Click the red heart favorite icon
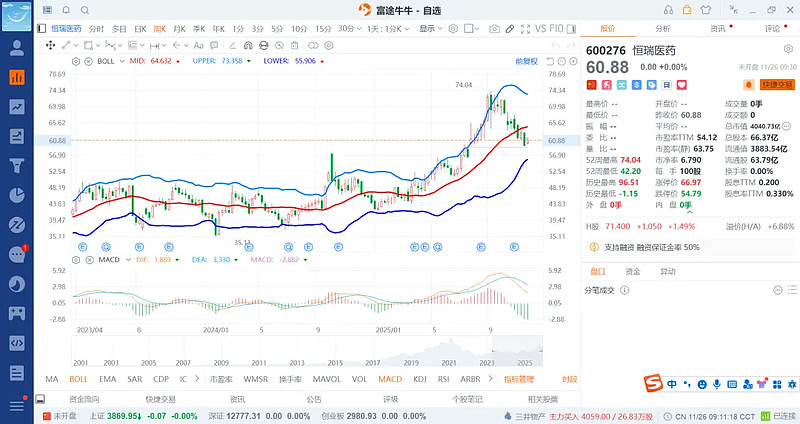 [x=682, y=85]
